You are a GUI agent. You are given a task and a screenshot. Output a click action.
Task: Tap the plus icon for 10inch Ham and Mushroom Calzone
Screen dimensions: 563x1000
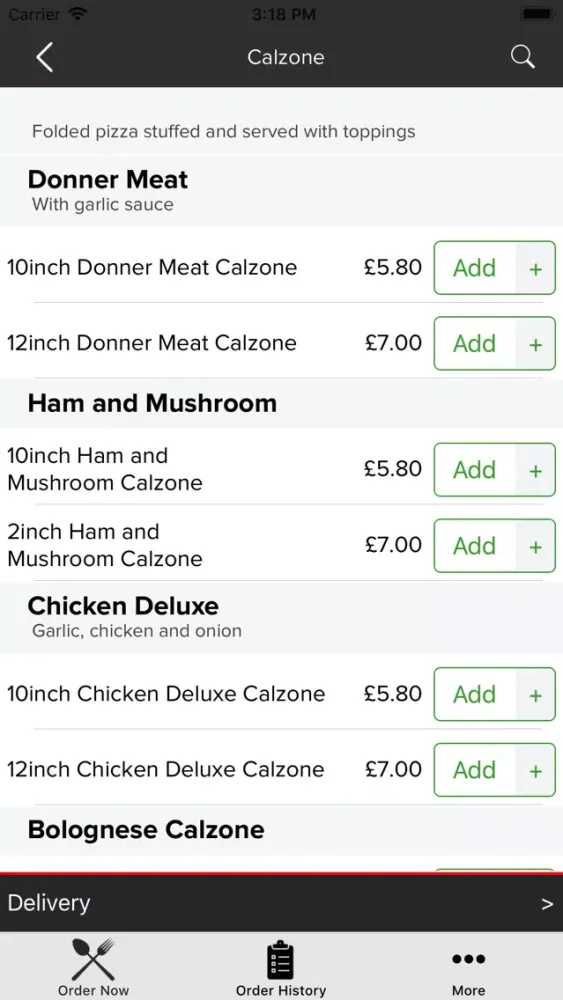pyautogui.click(x=536, y=471)
